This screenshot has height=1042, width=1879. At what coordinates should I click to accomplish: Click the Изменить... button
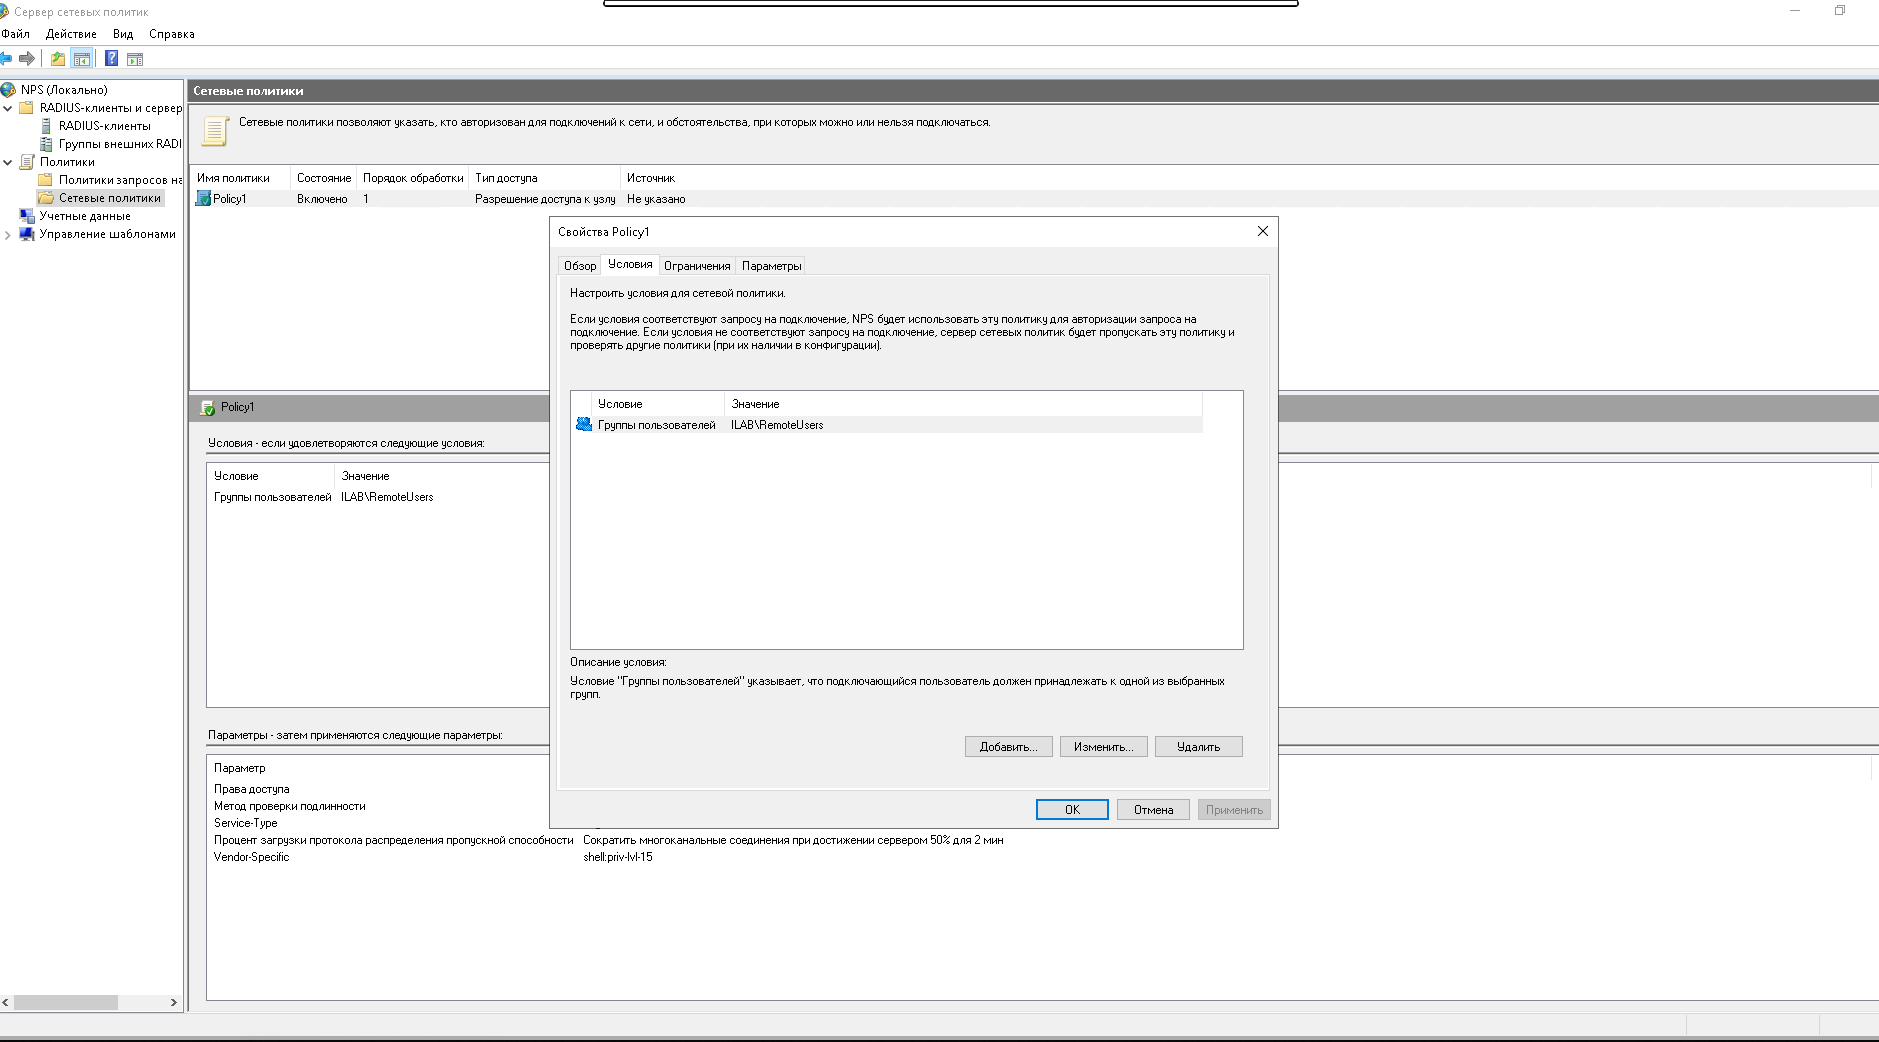[1103, 747]
